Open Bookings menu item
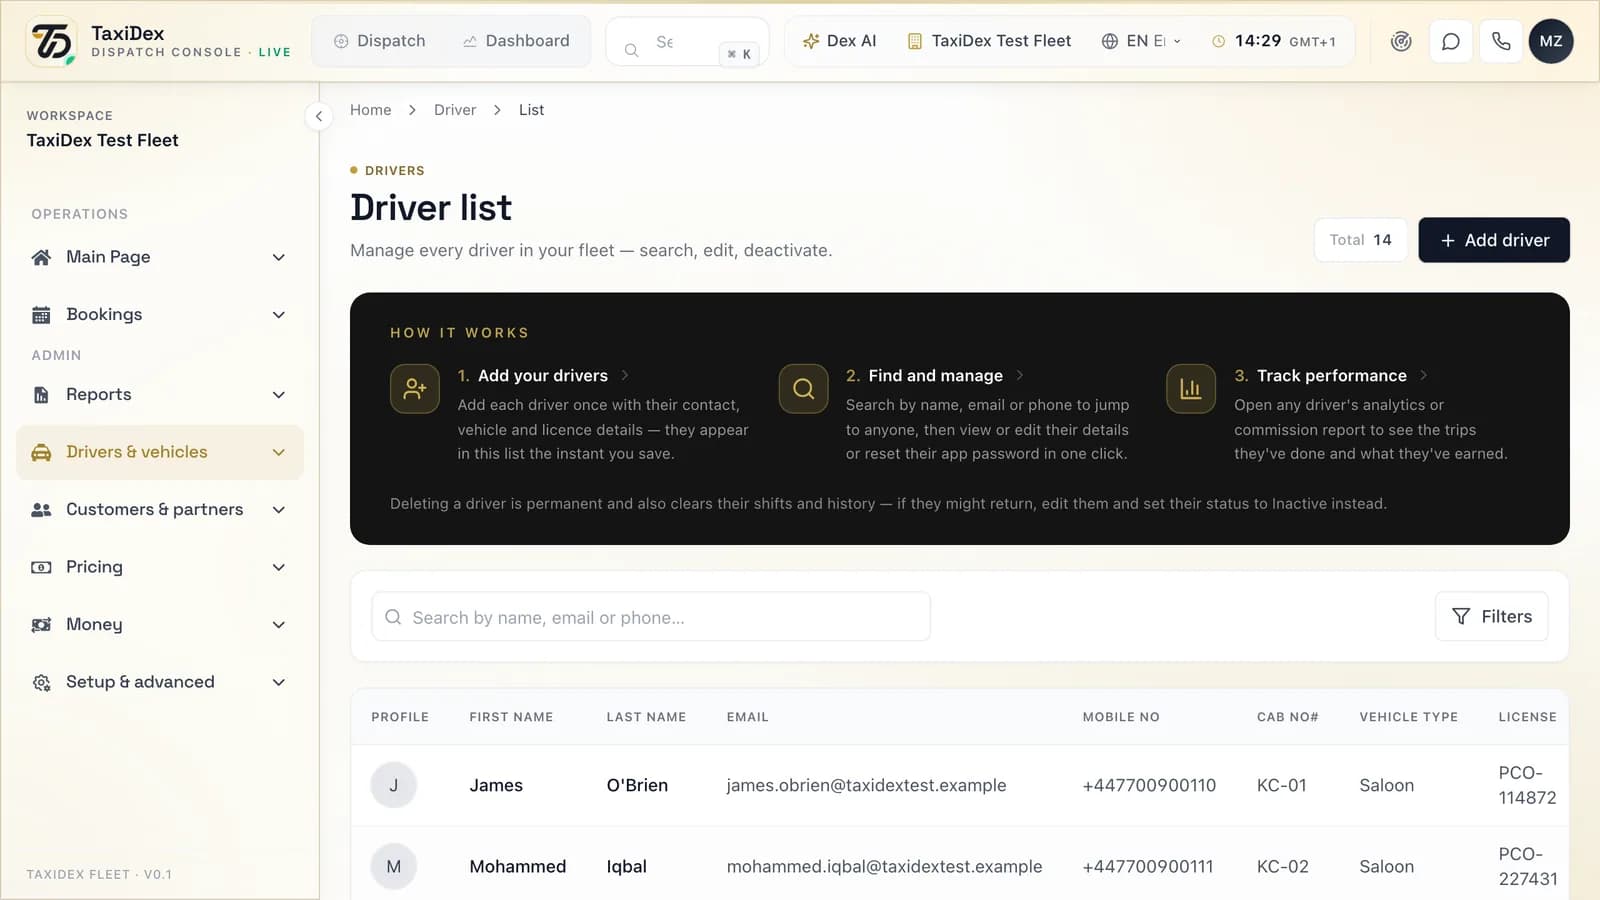 tap(160, 315)
